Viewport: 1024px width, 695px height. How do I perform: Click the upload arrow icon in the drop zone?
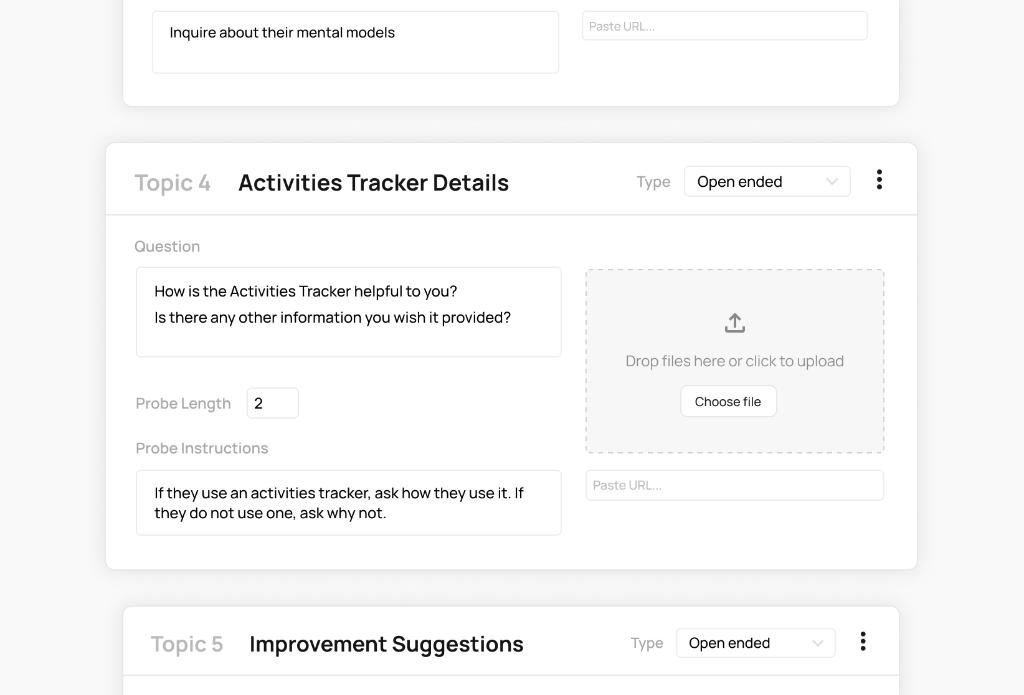[x=734, y=322]
